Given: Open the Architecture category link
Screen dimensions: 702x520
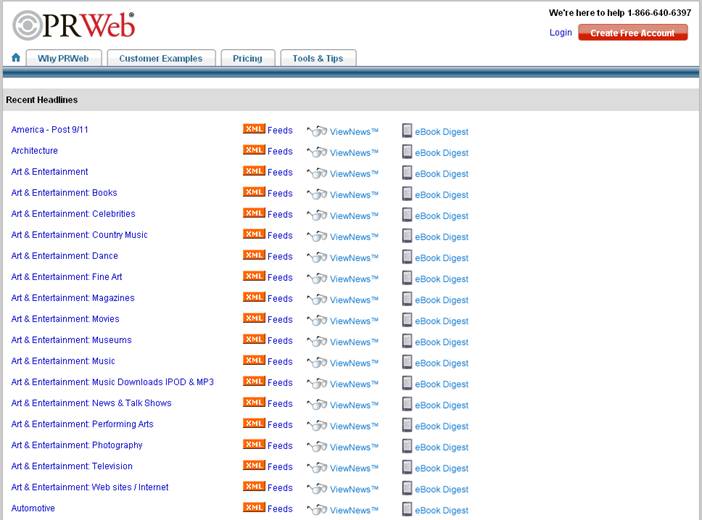Looking at the screenshot, I should pos(34,150).
